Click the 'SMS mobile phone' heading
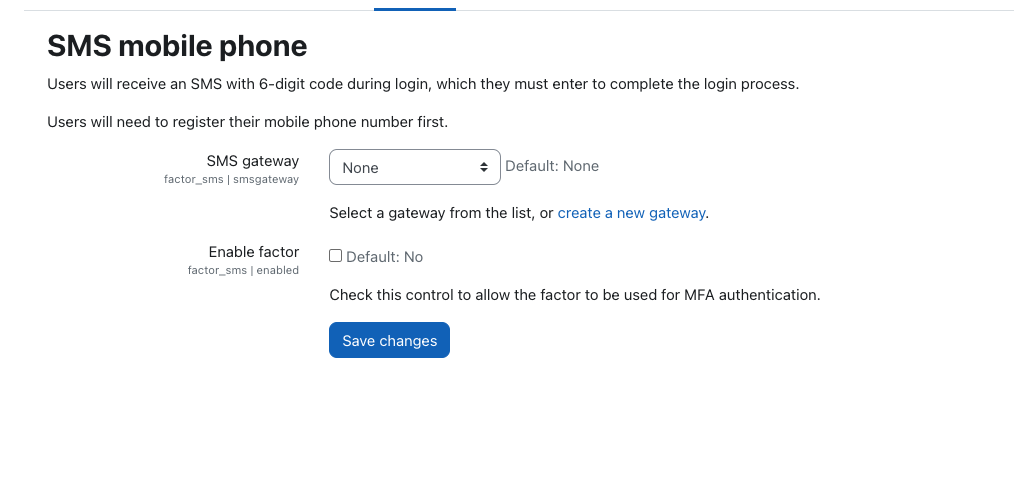Screen dimensions: 1014x482 (x=177, y=46)
